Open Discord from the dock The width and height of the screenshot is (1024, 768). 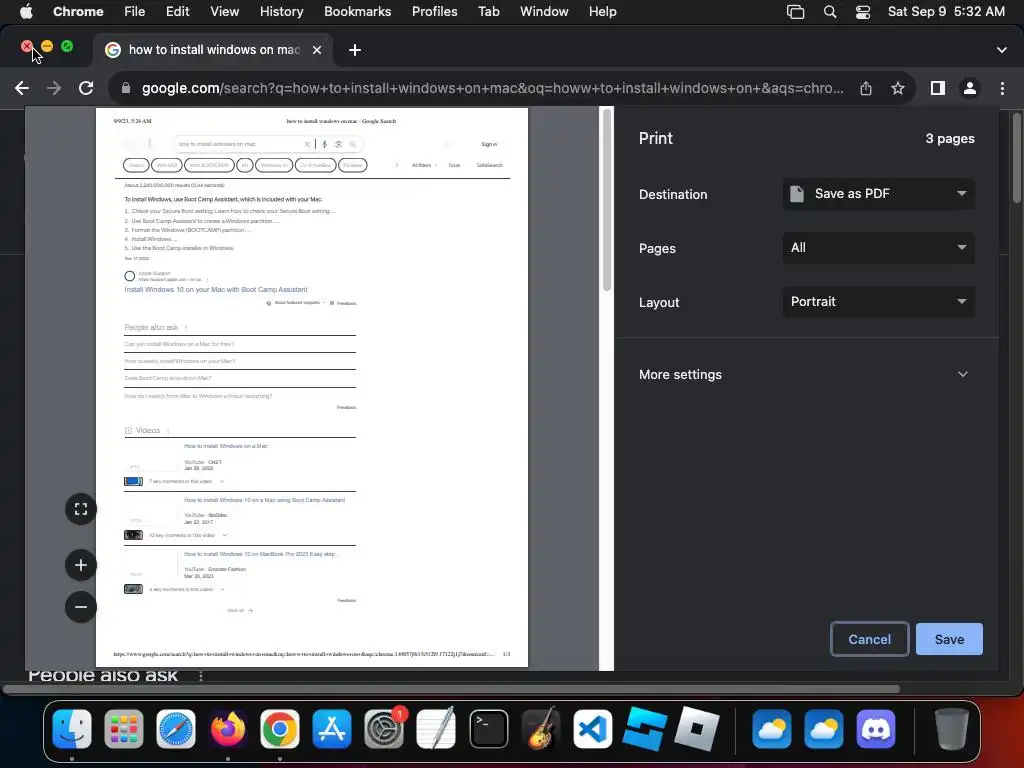pos(876,729)
